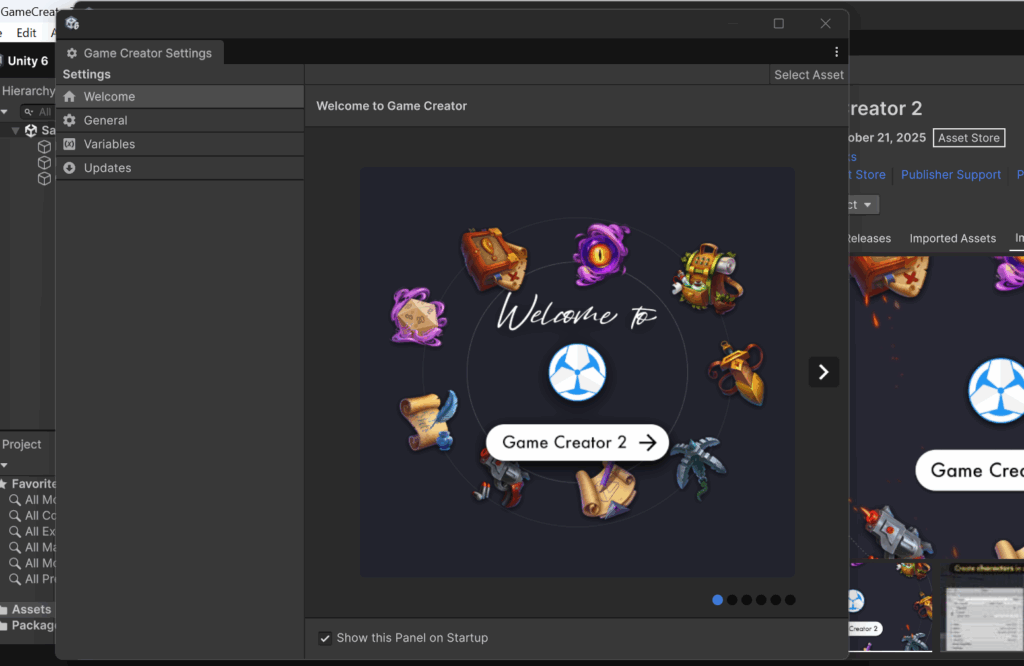Viewport: 1024px width, 666px height.
Task: Click the download arrow icon beside Updates
Action: (69, 169)
